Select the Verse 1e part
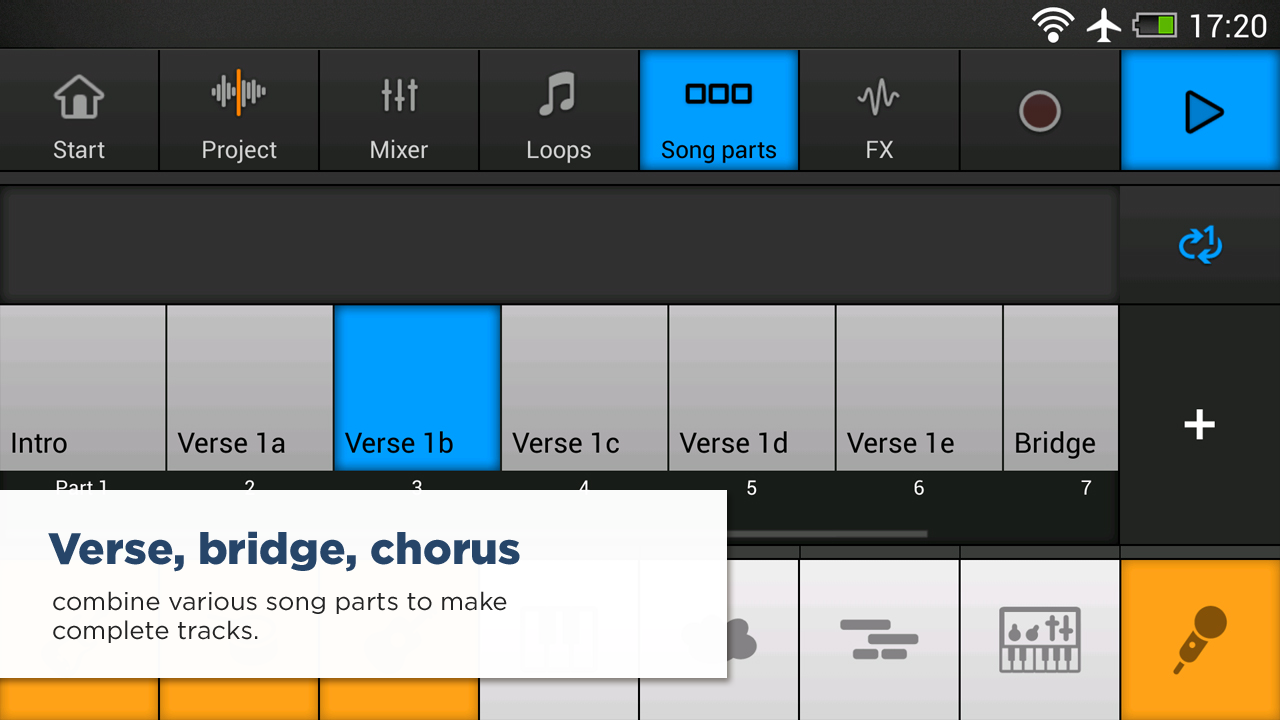1280x720 pixels. (919, 388)
